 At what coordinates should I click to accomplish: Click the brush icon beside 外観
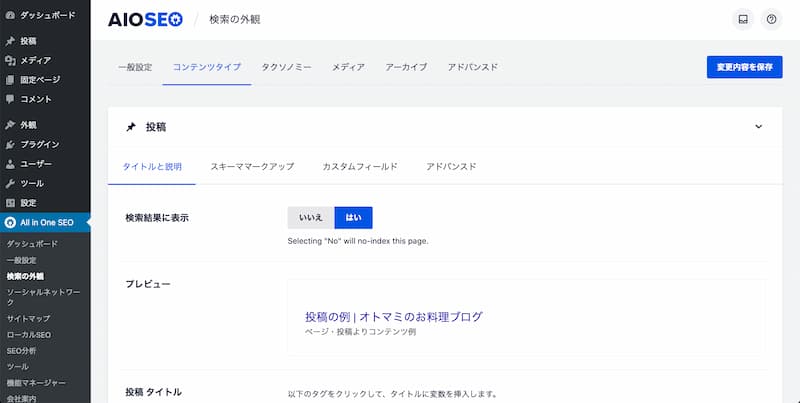[10, 125]
